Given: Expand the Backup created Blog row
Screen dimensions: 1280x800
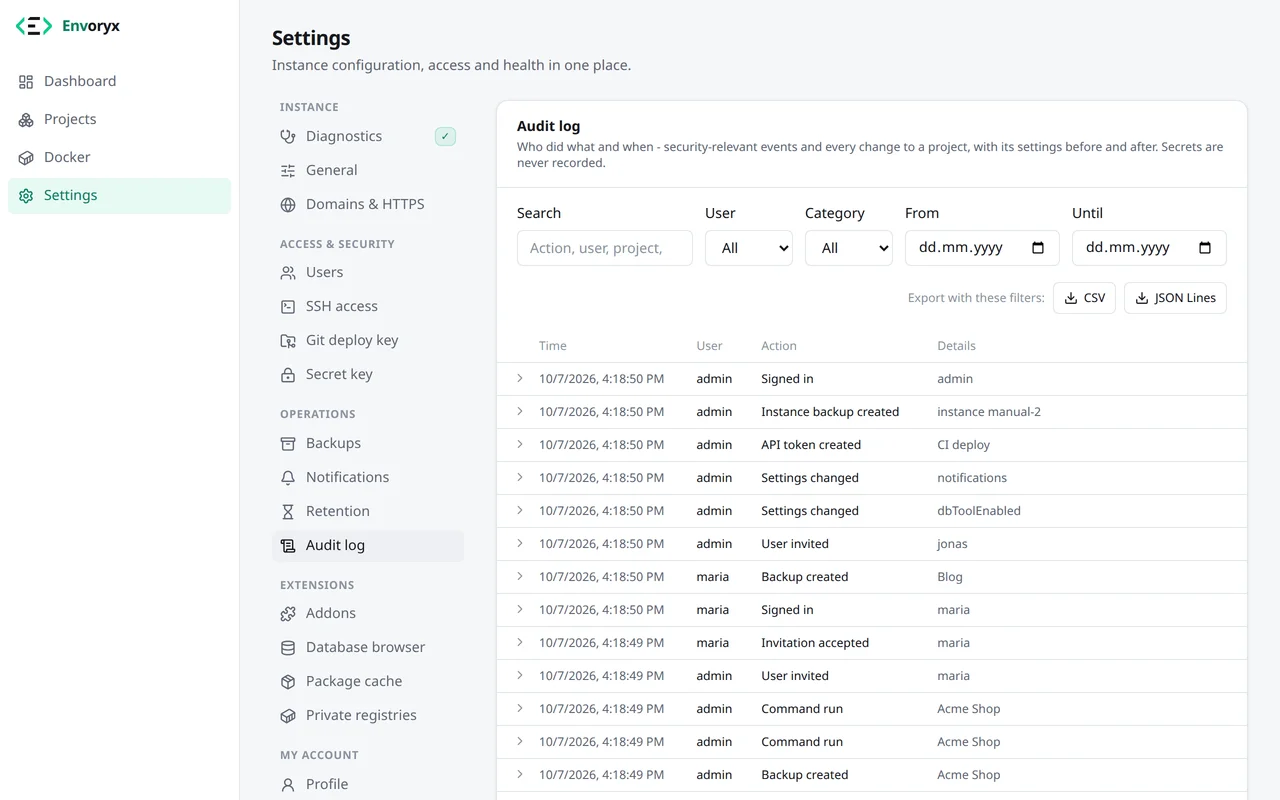Looking at the screenshot, I should [x=520, y=576].
